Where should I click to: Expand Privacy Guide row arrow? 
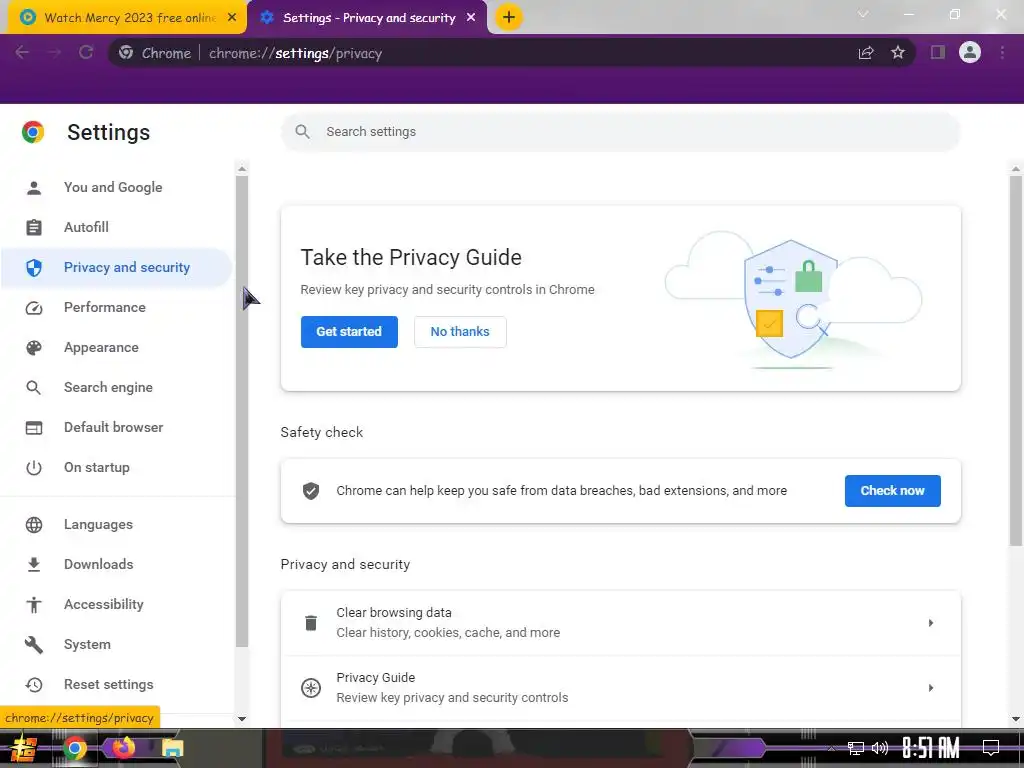(931, 688)
